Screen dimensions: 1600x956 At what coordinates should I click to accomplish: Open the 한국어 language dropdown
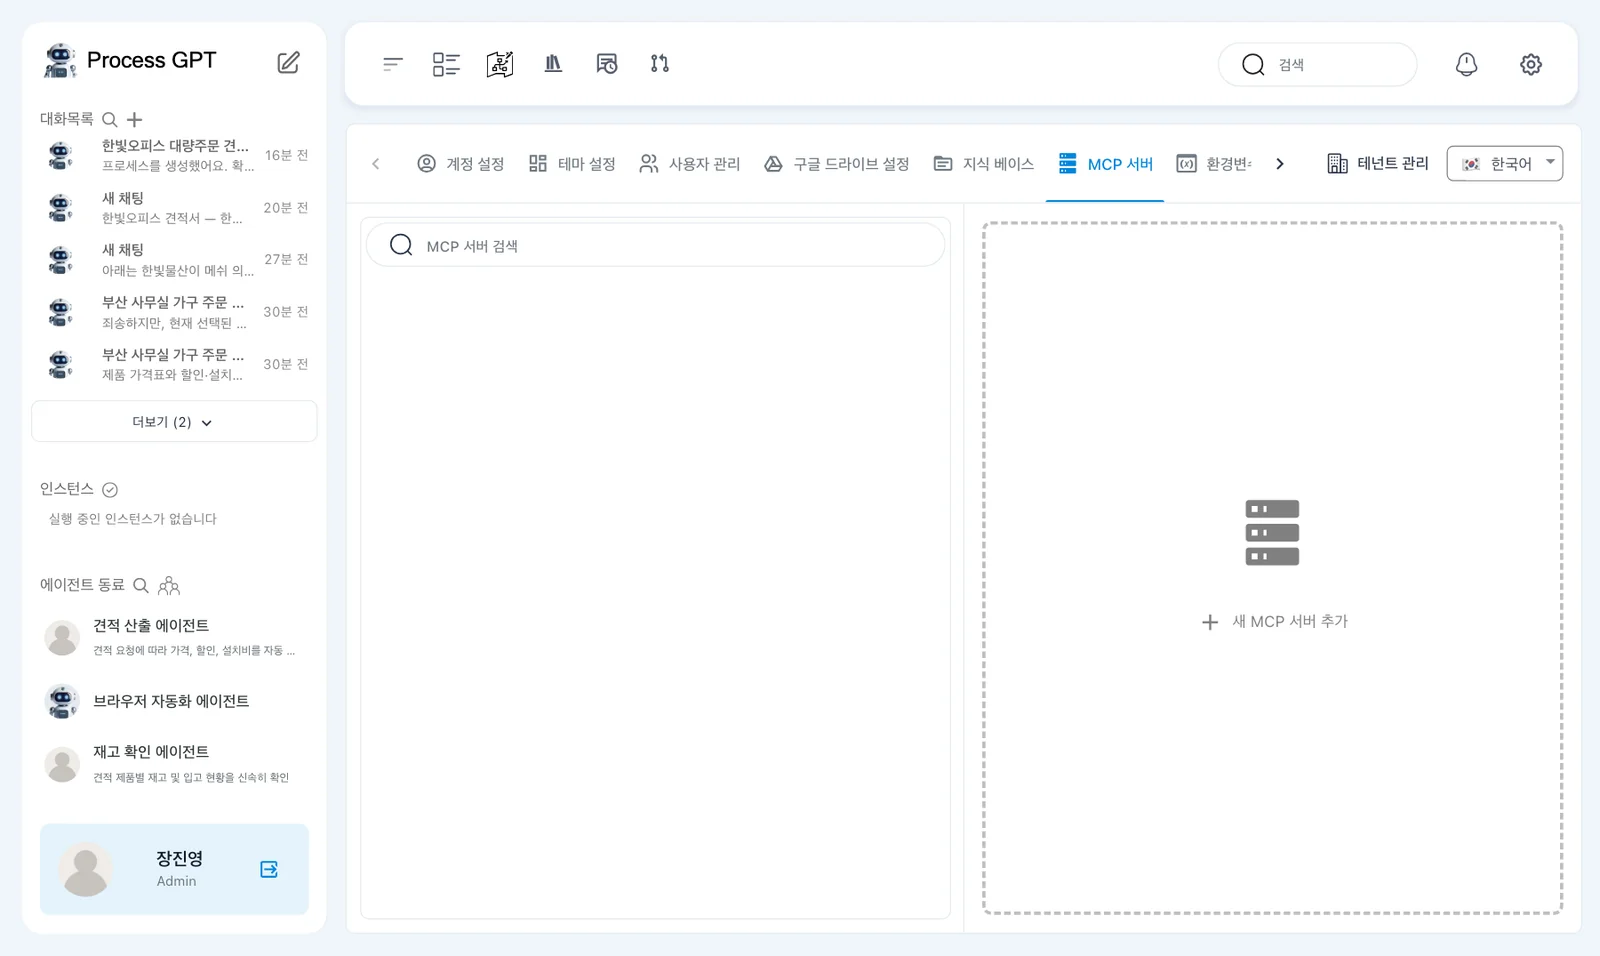(1505, 164)
